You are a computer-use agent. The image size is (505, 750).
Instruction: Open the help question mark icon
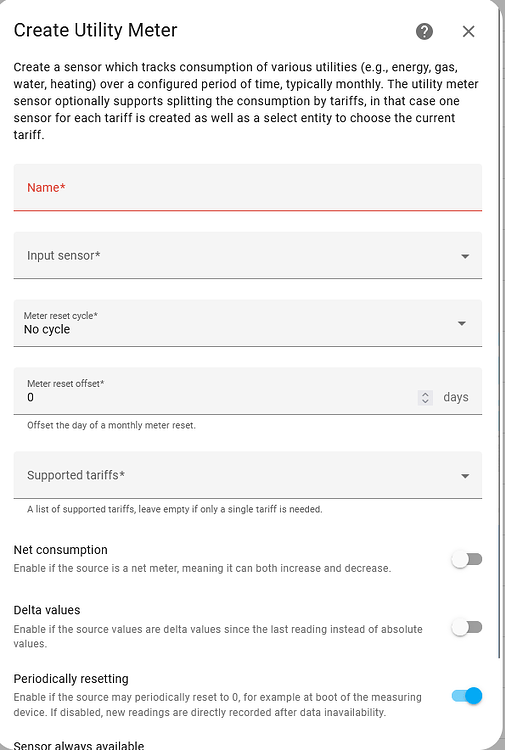[x=424, y=32]
